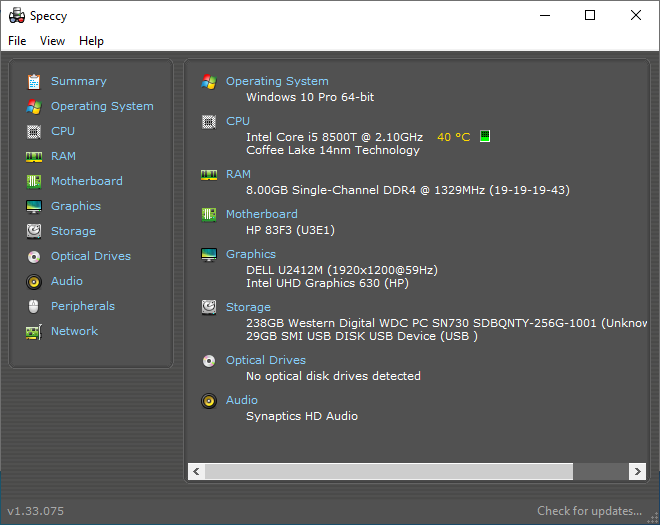Open the Storage section in sidebar
This screenshot has width=660, height=525.
coord(73,231)
